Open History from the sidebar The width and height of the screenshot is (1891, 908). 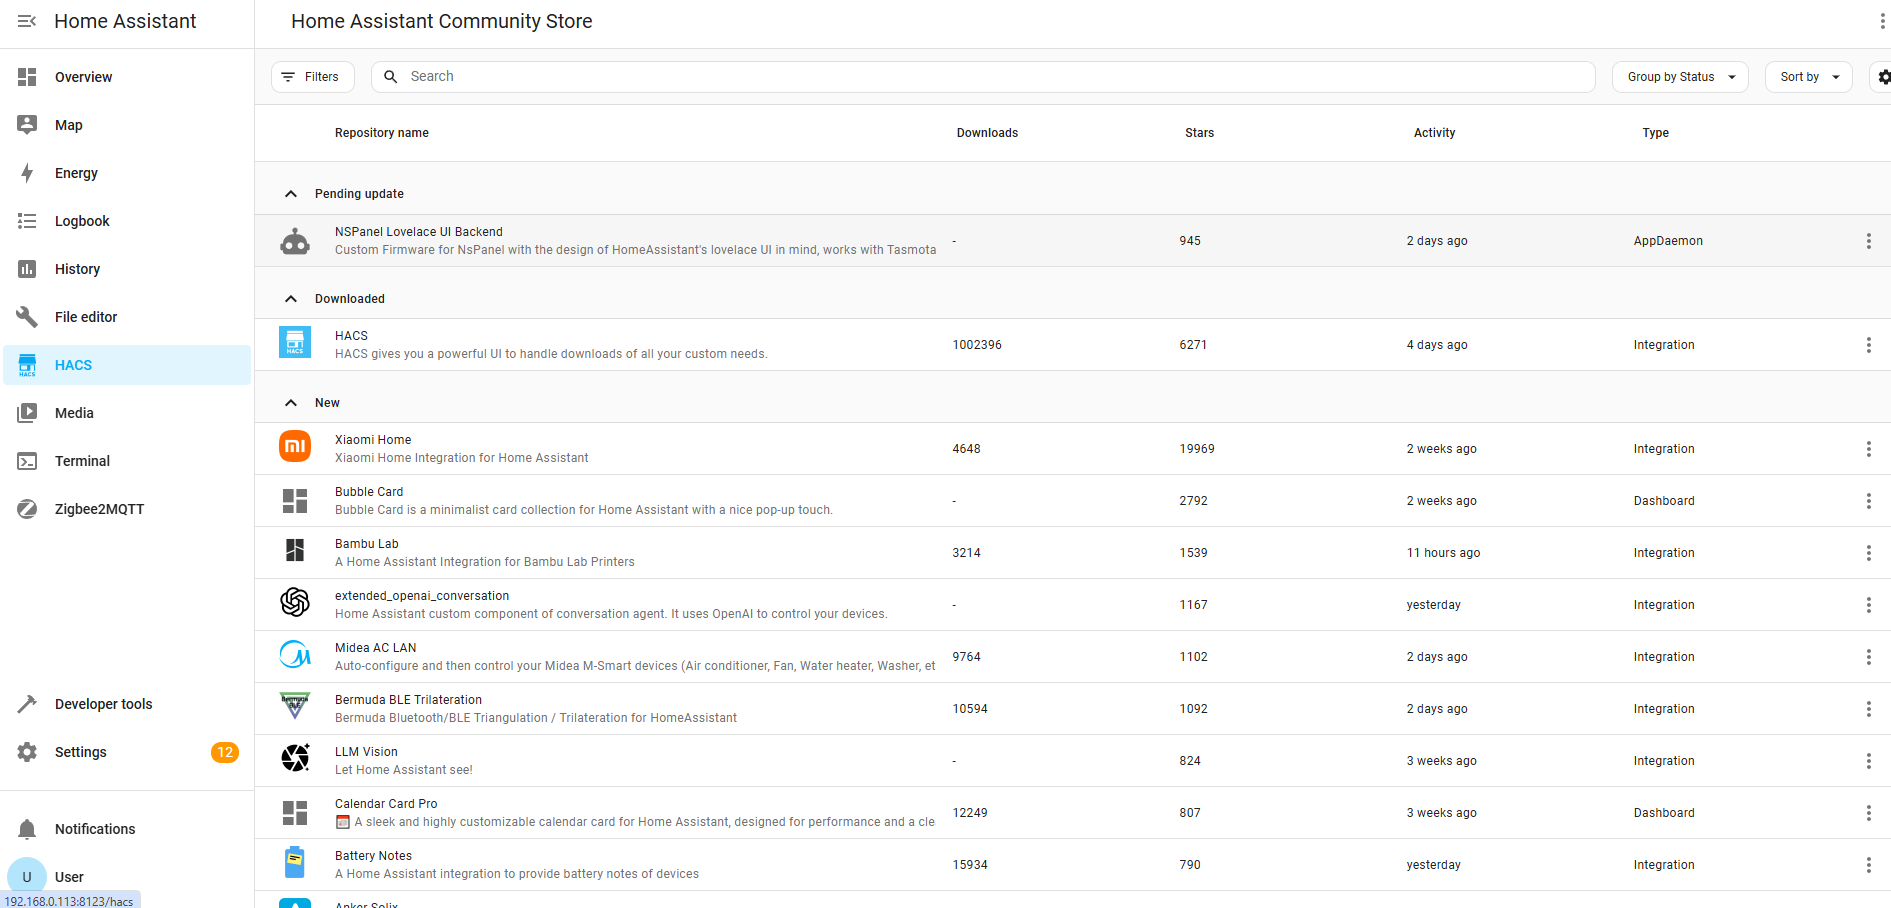[x=127, y=269]
